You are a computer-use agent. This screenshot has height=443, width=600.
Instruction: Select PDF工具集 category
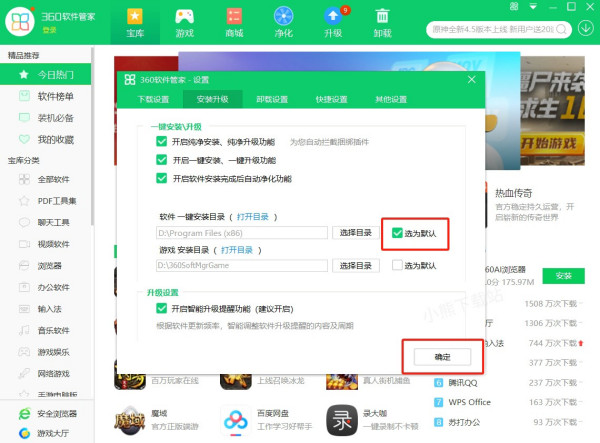coord(46,201)
